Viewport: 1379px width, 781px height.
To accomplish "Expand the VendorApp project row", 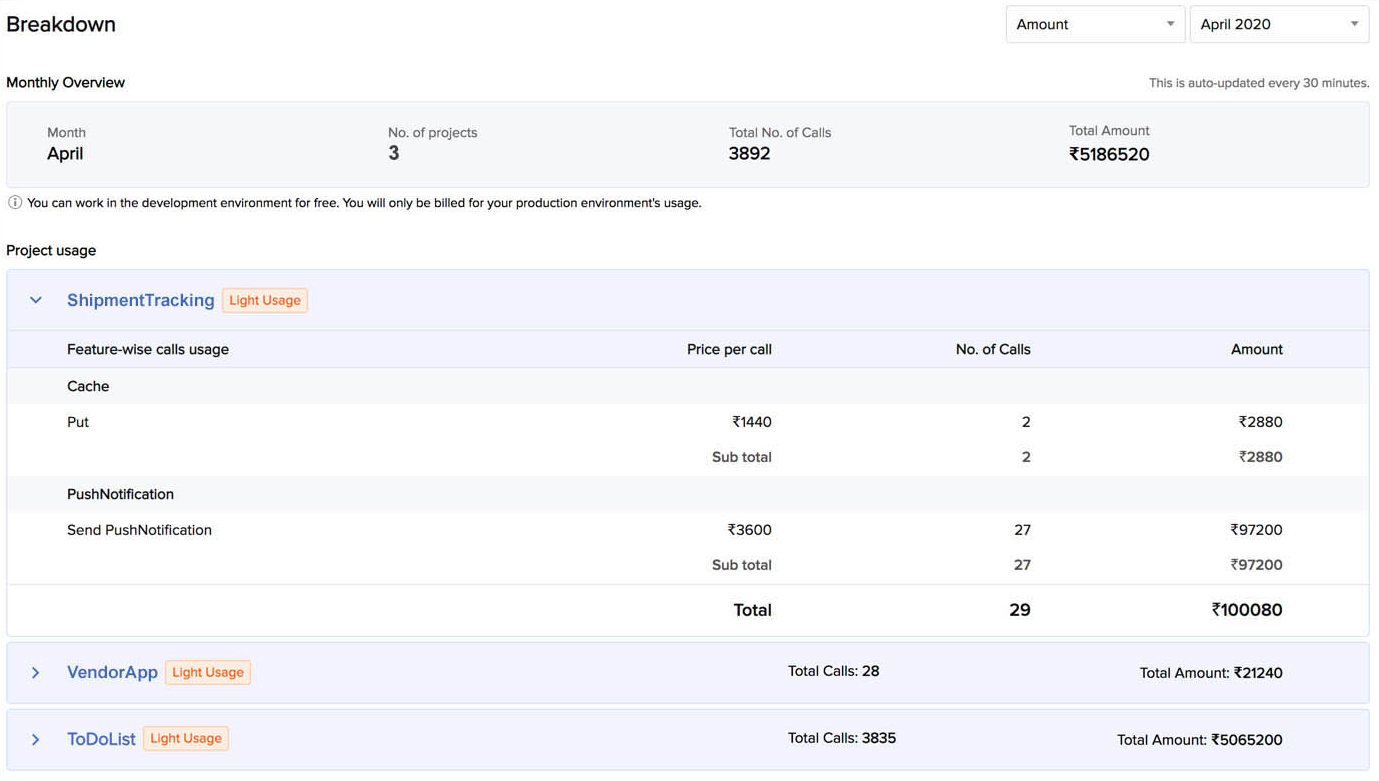I will pos(35,672).
